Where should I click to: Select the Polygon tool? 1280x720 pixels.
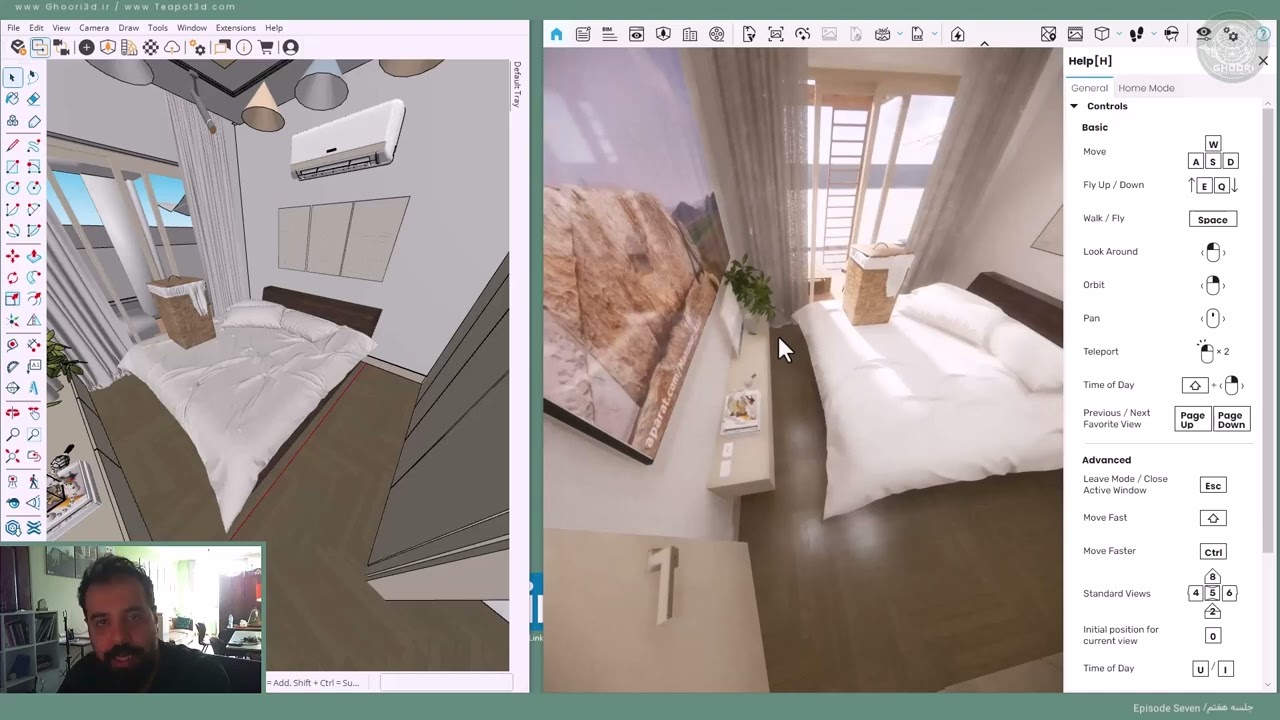34,188
